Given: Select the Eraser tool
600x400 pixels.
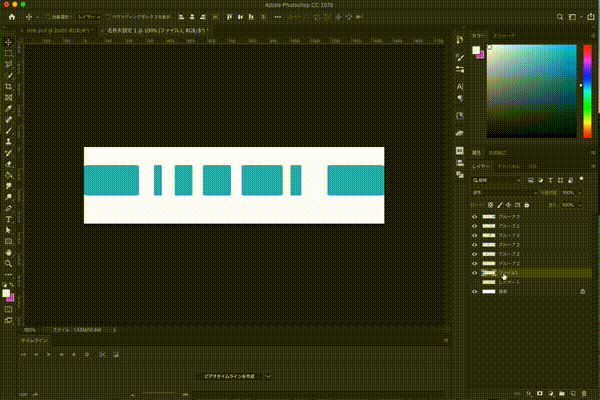Looking at the screenshot, I should 8,164.
